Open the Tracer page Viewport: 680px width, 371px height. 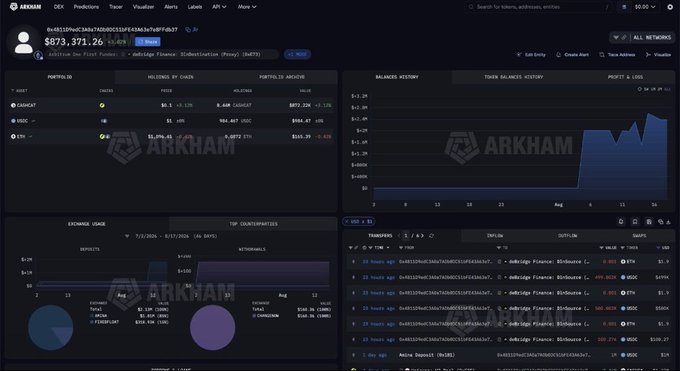coord(116,7)
